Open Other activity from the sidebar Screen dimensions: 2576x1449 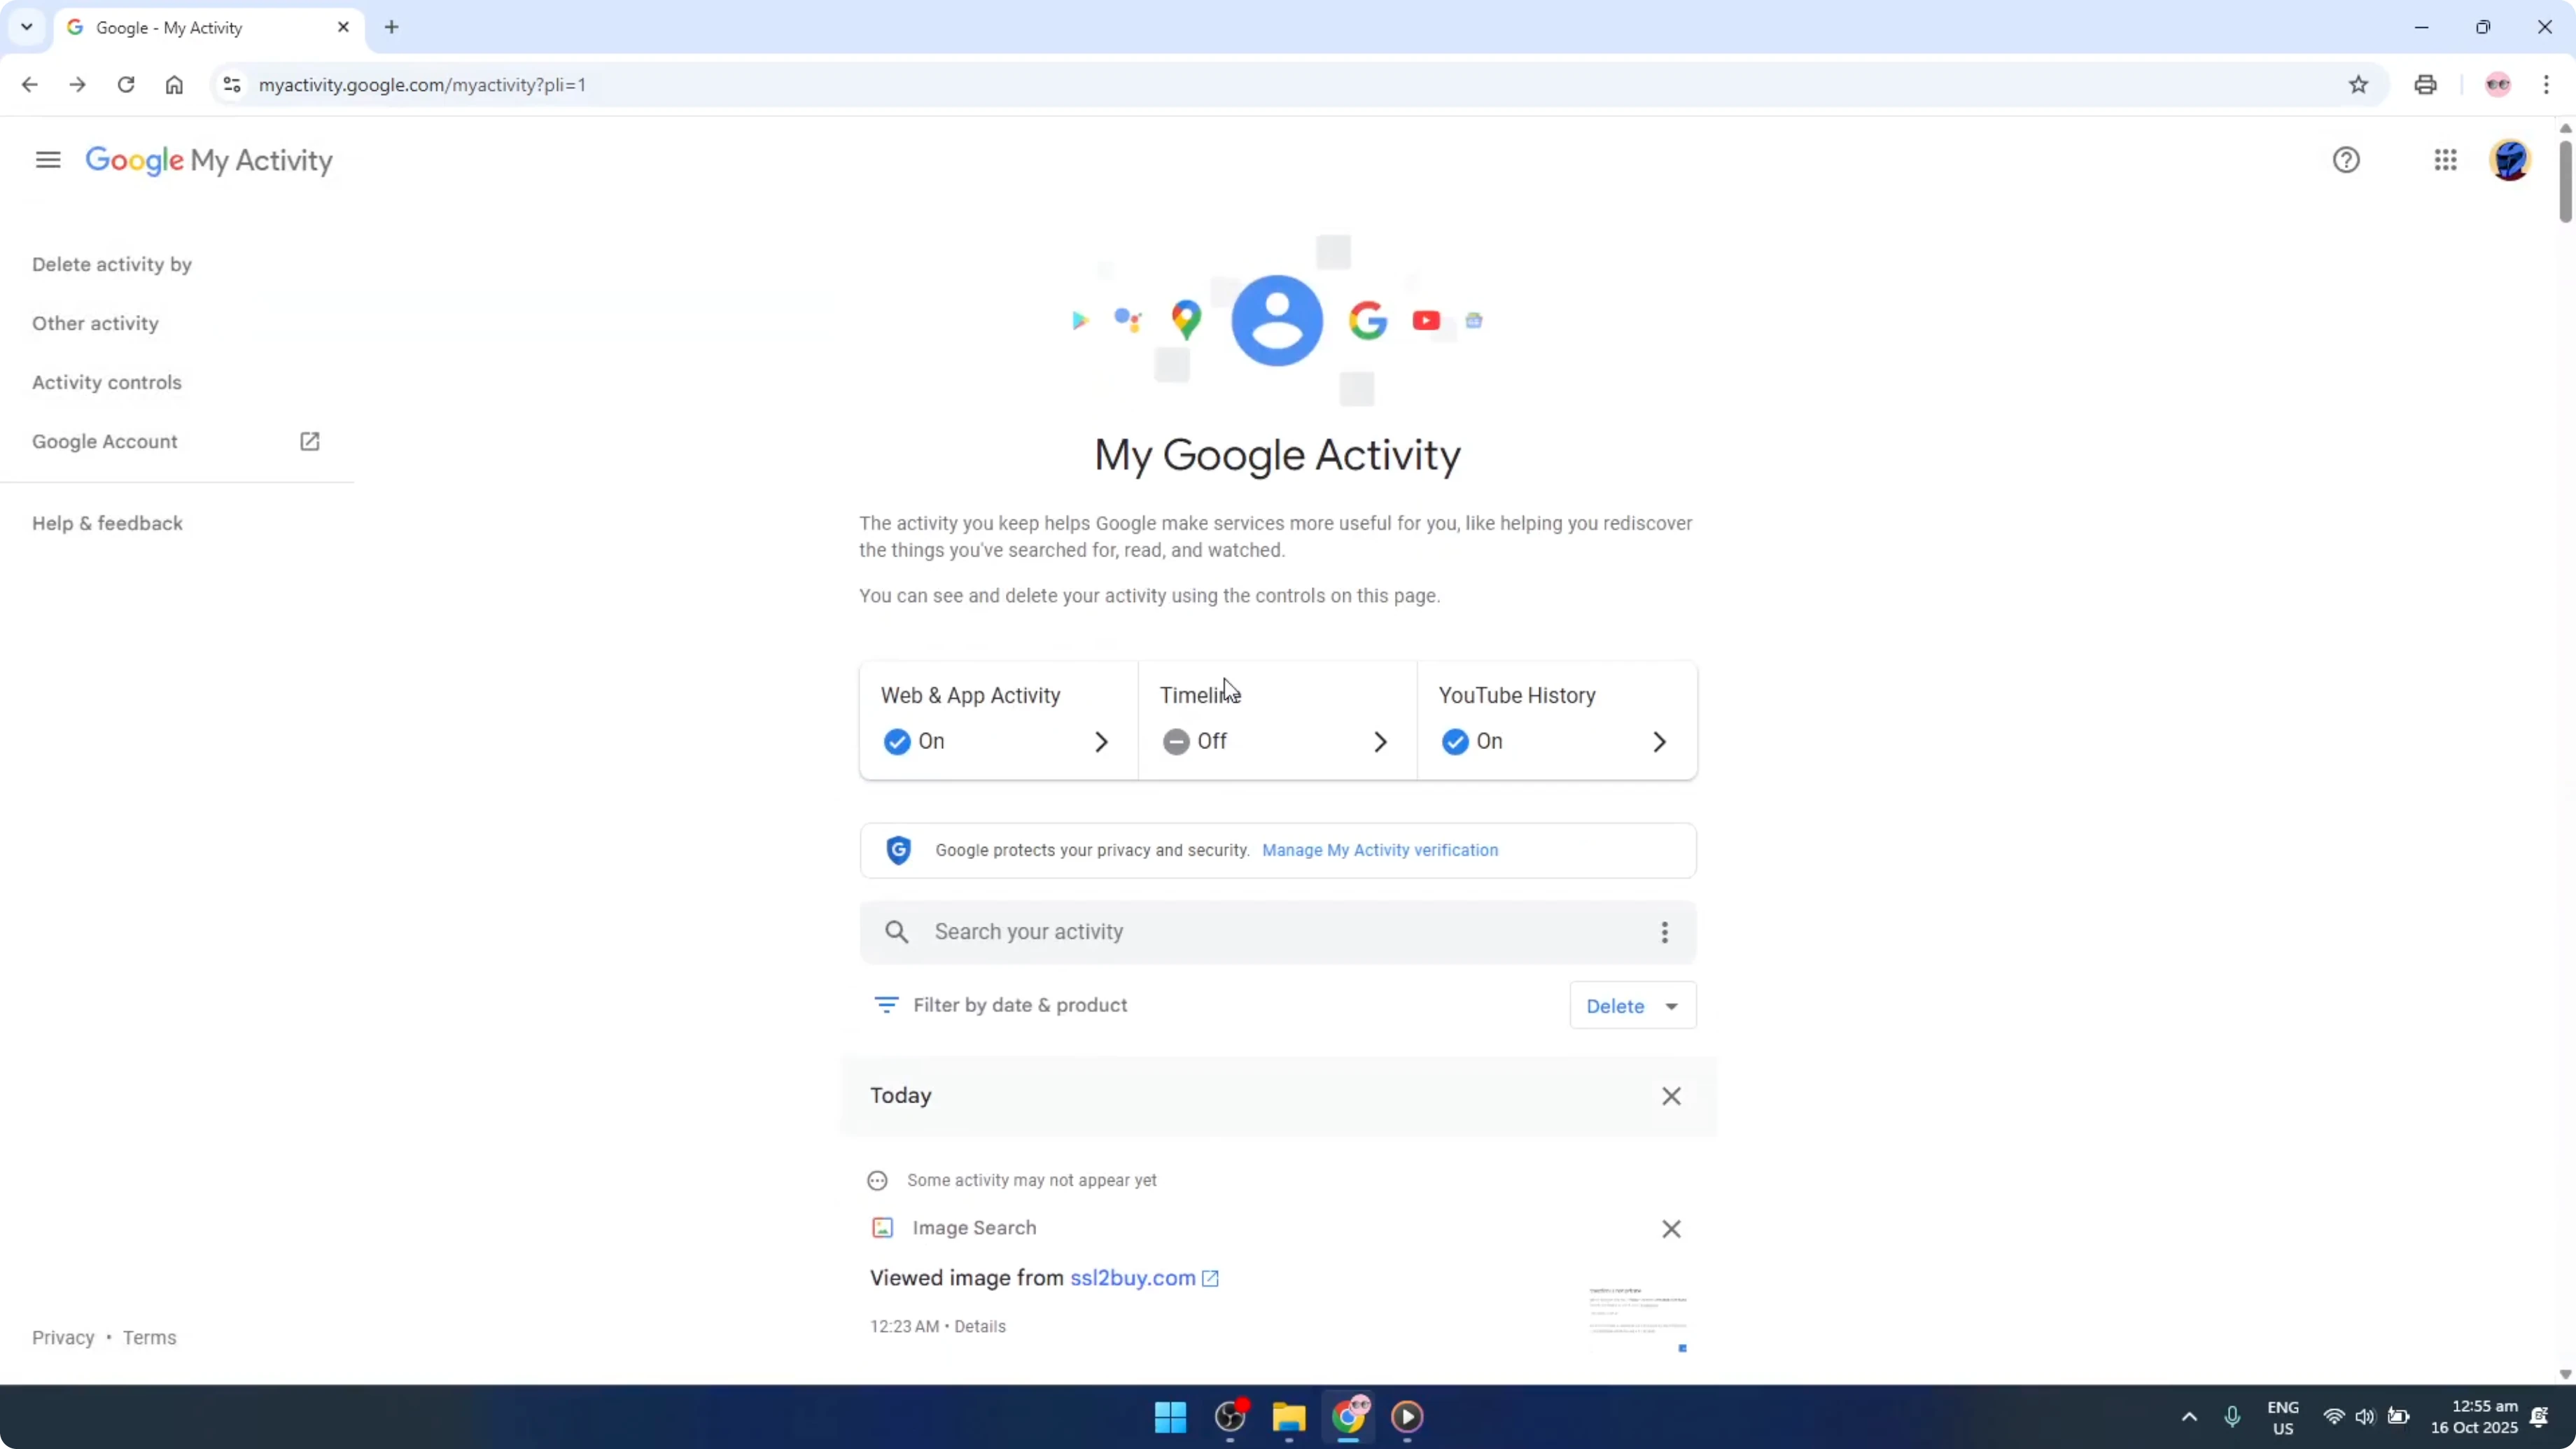pyautogui.click(x=95, y=322)
